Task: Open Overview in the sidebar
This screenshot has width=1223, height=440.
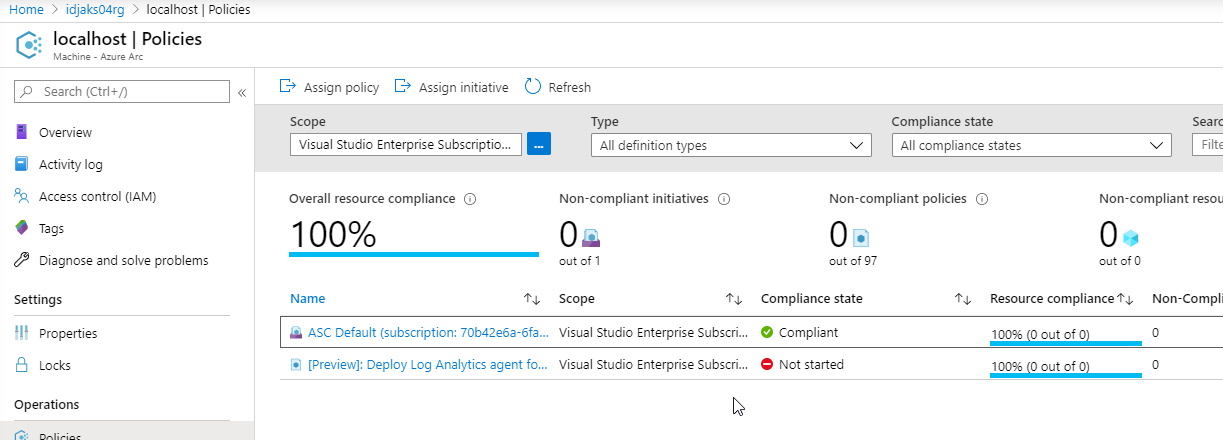Action: click(65, 132)
